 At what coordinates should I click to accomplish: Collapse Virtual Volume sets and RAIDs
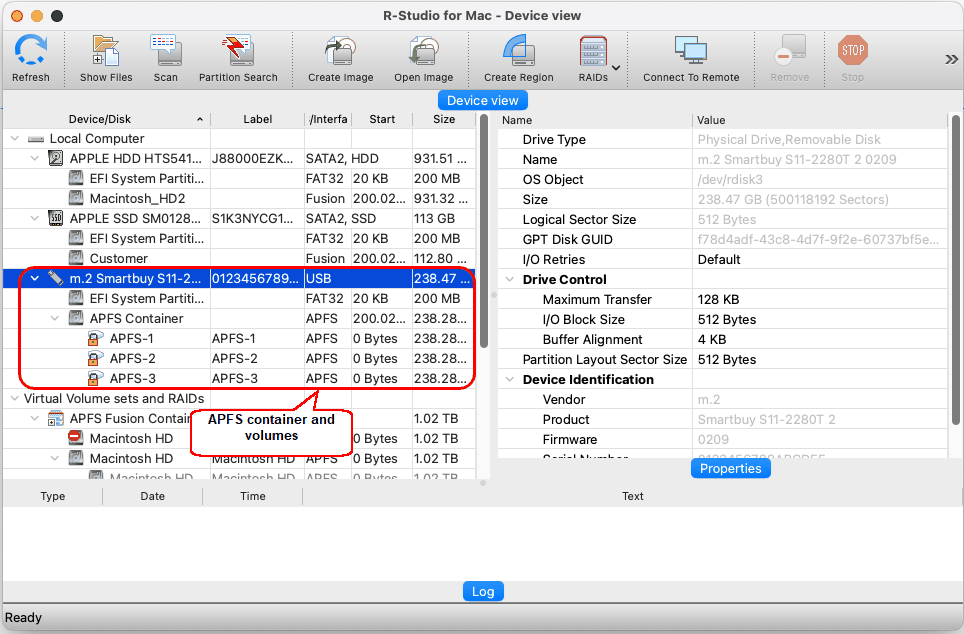pos(15,398)
